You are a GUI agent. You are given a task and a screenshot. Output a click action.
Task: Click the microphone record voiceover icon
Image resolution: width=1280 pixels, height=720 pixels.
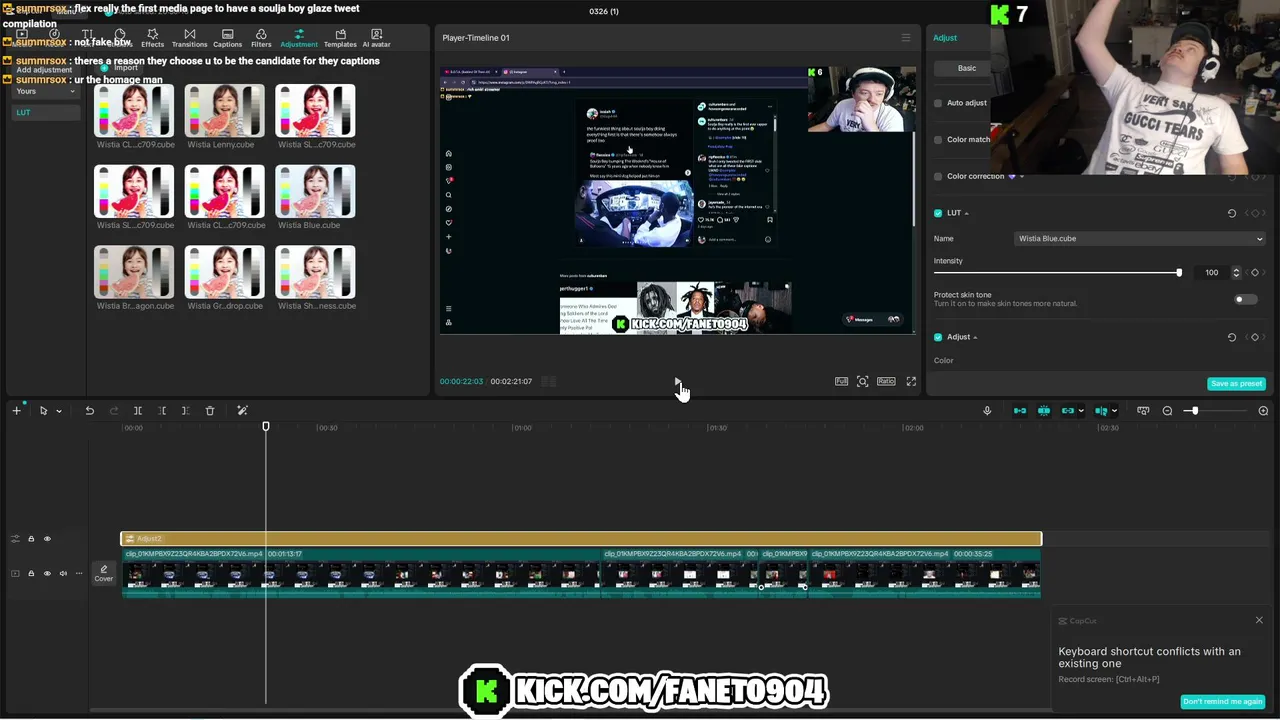coord(987,411)
